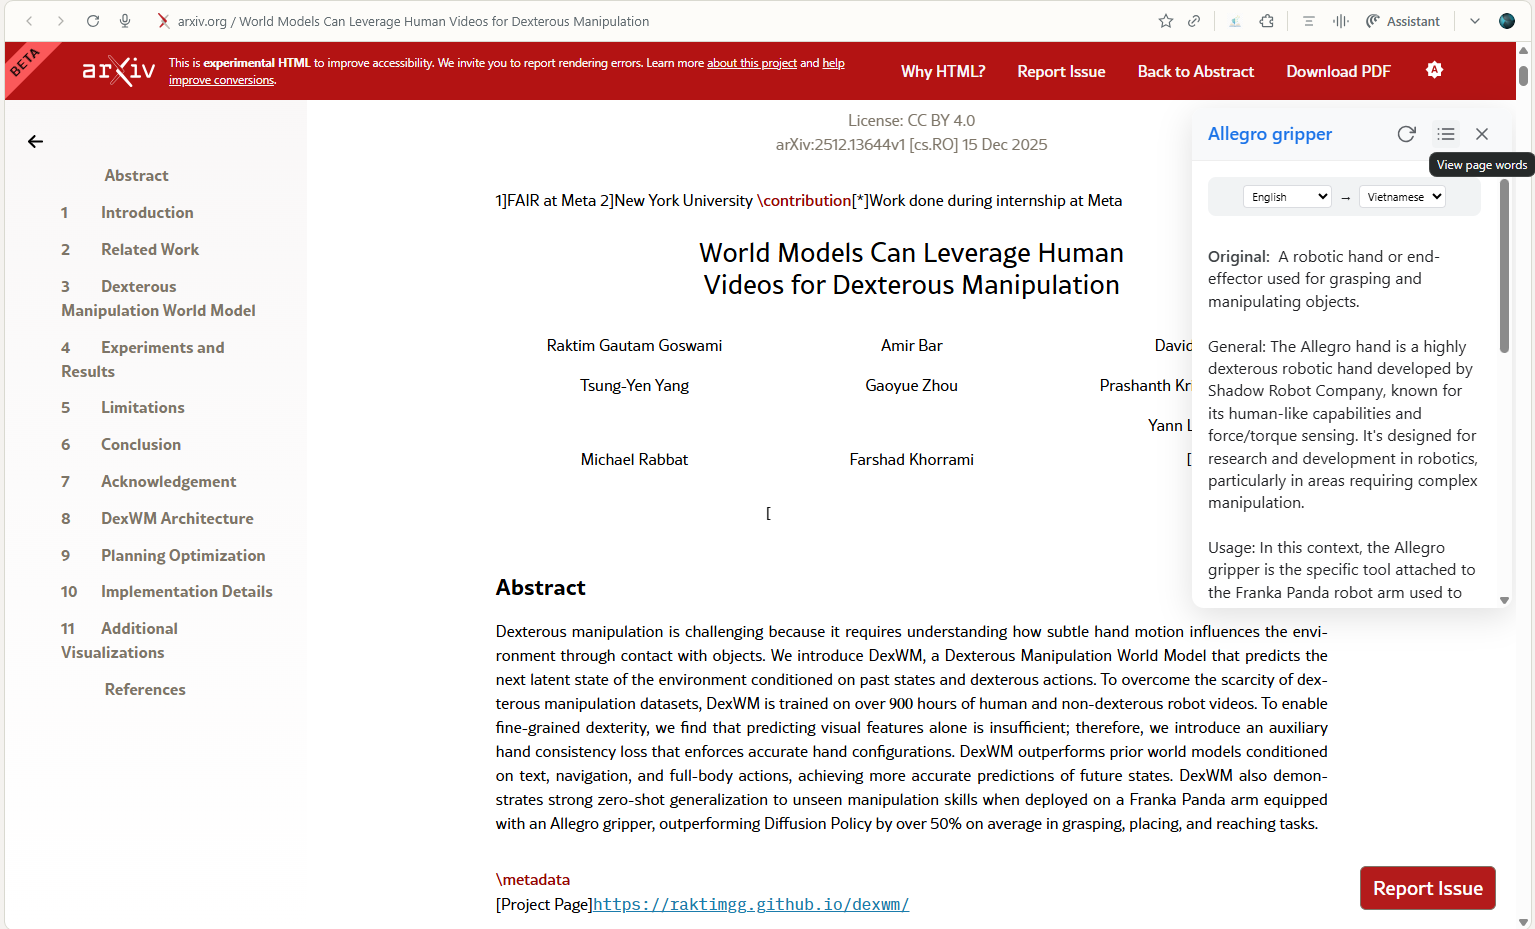Open the Vietnamese target language dropdown
This screenshot has width=1535, height=929.
(x=1403, y=197)
